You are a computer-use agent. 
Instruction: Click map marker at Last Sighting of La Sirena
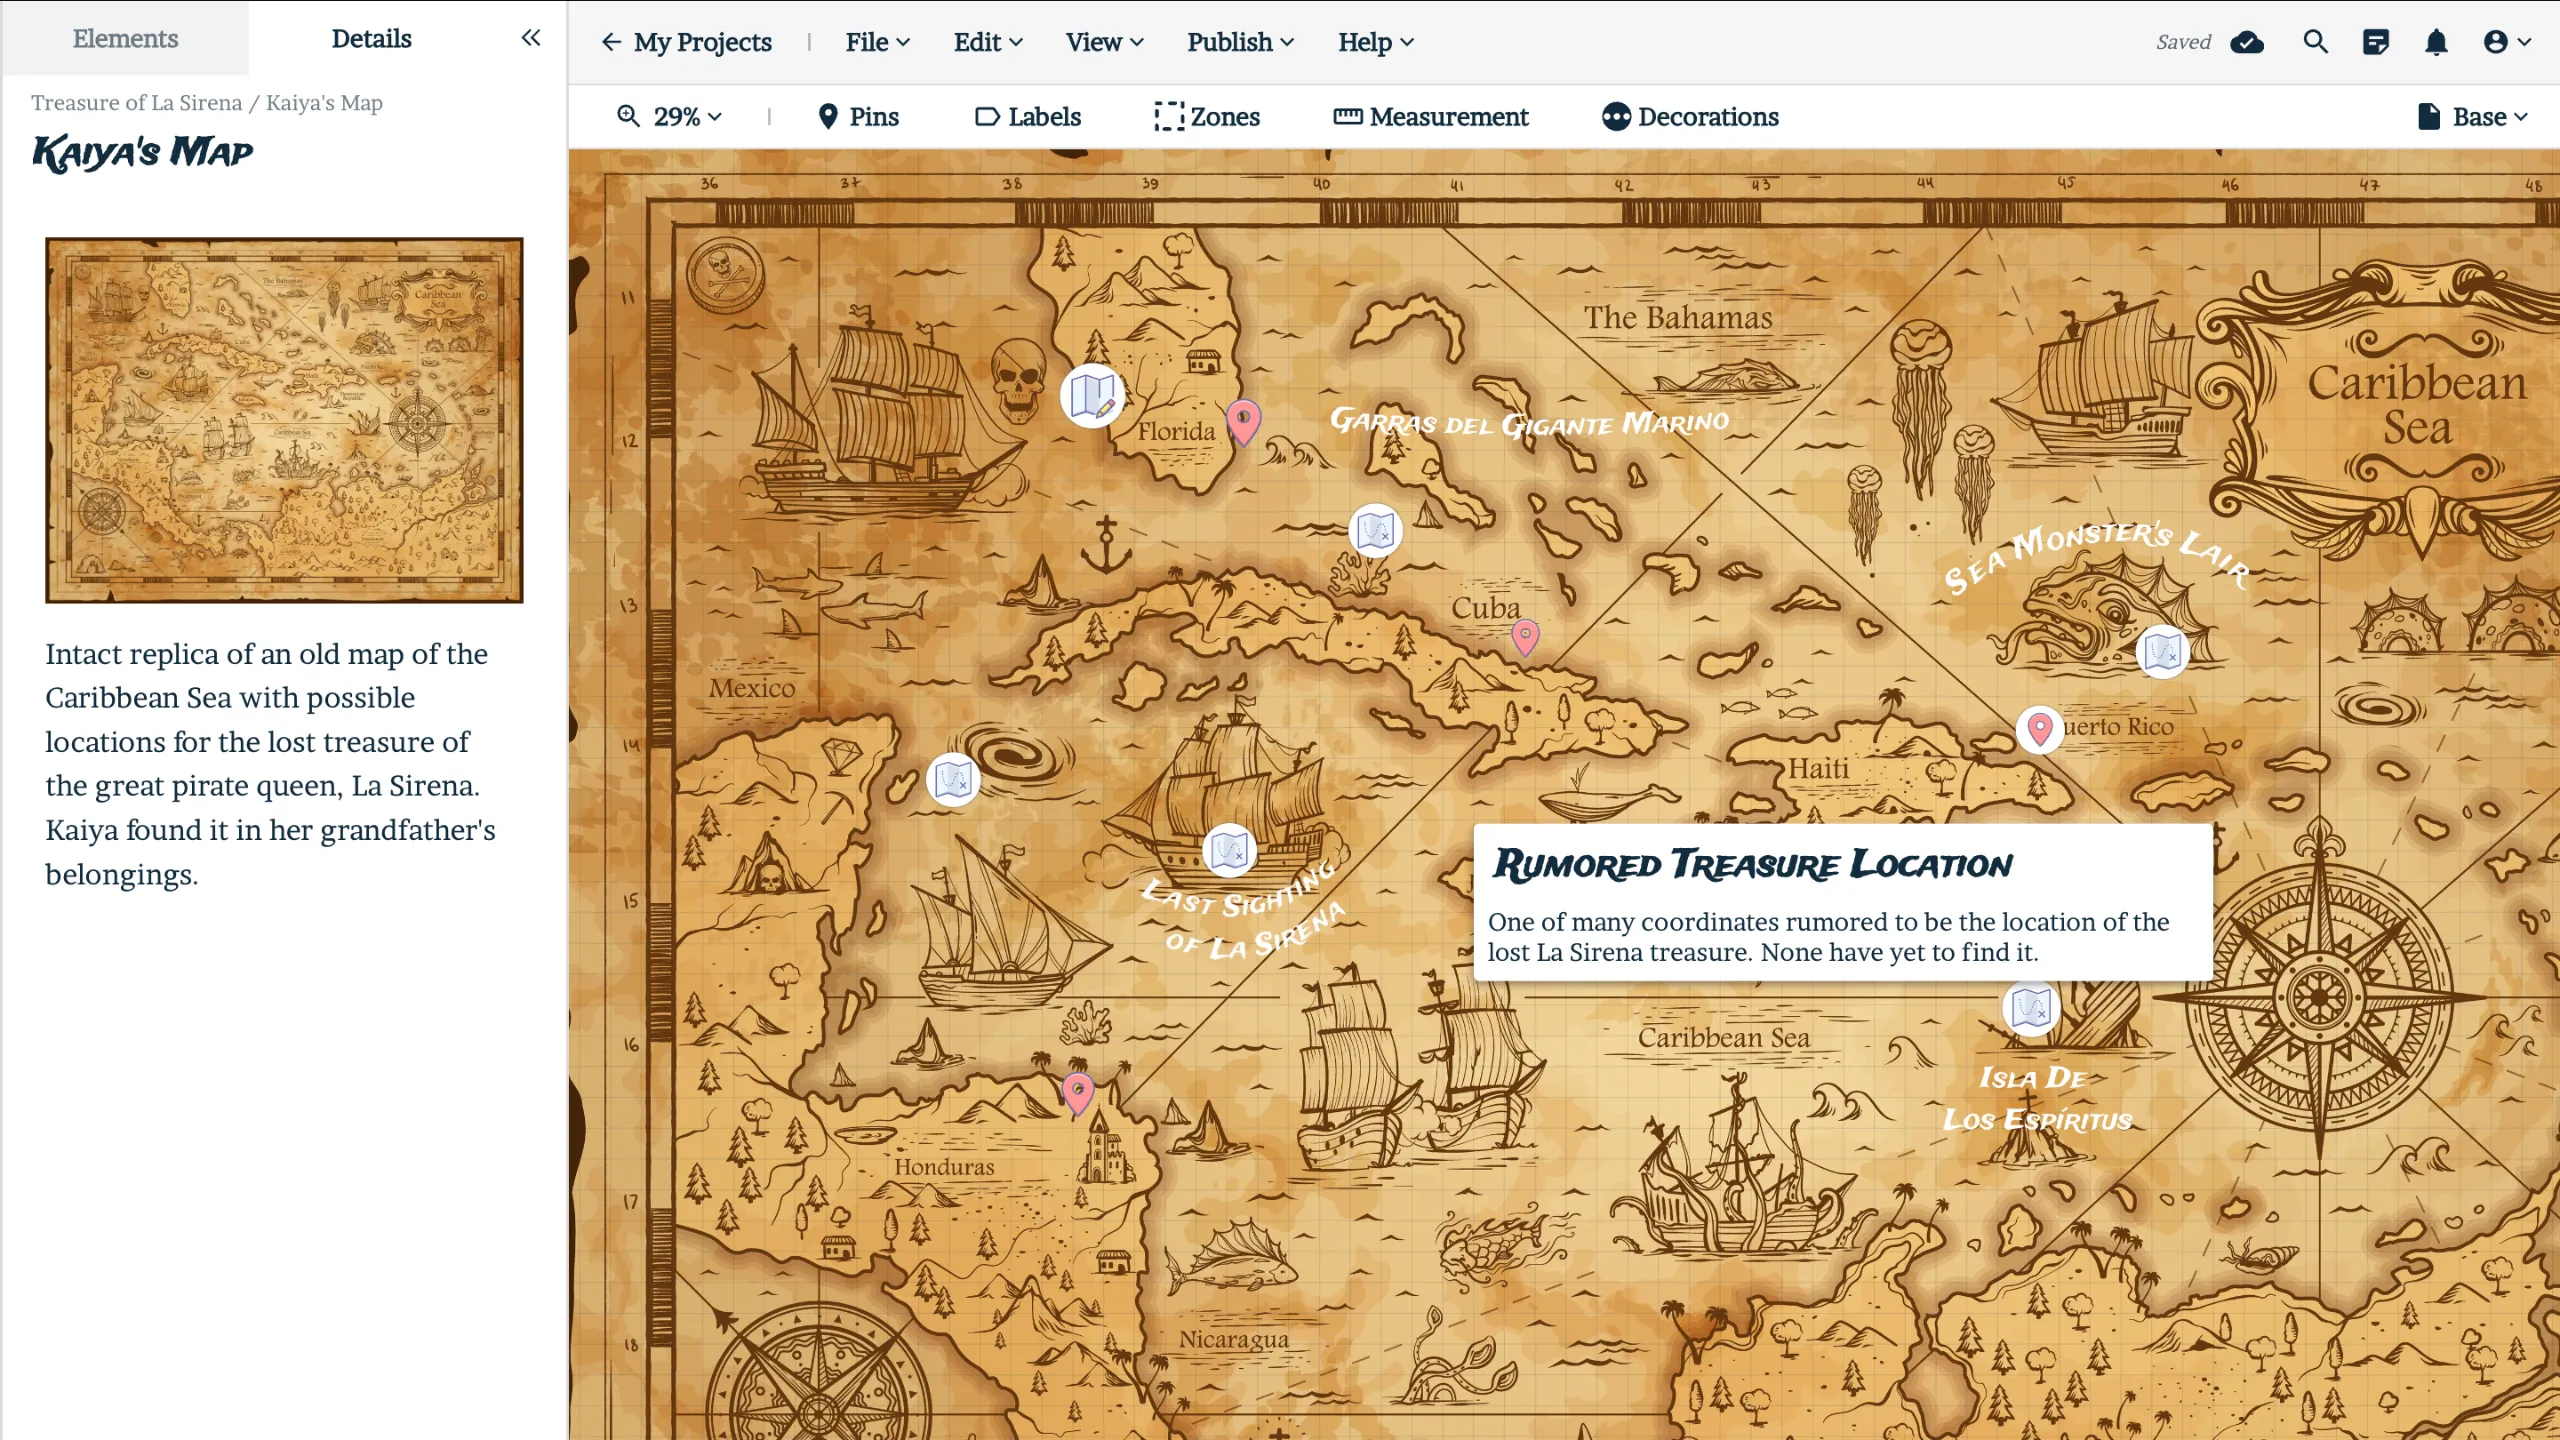1229,851
